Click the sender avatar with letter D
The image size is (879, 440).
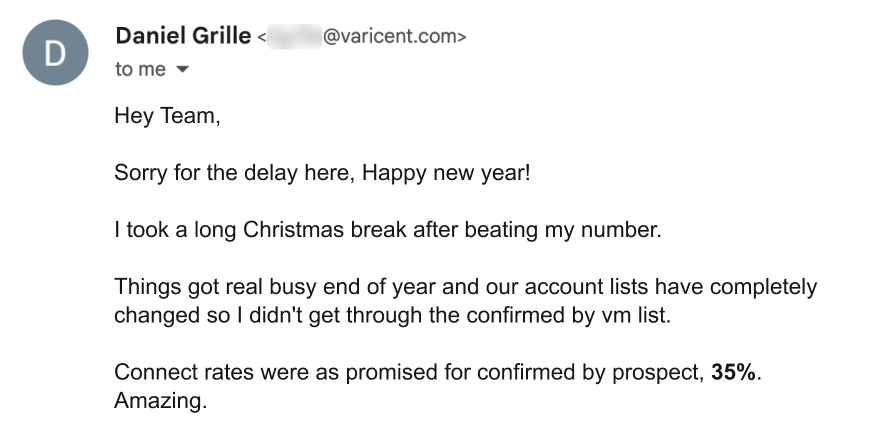(55, 54)
